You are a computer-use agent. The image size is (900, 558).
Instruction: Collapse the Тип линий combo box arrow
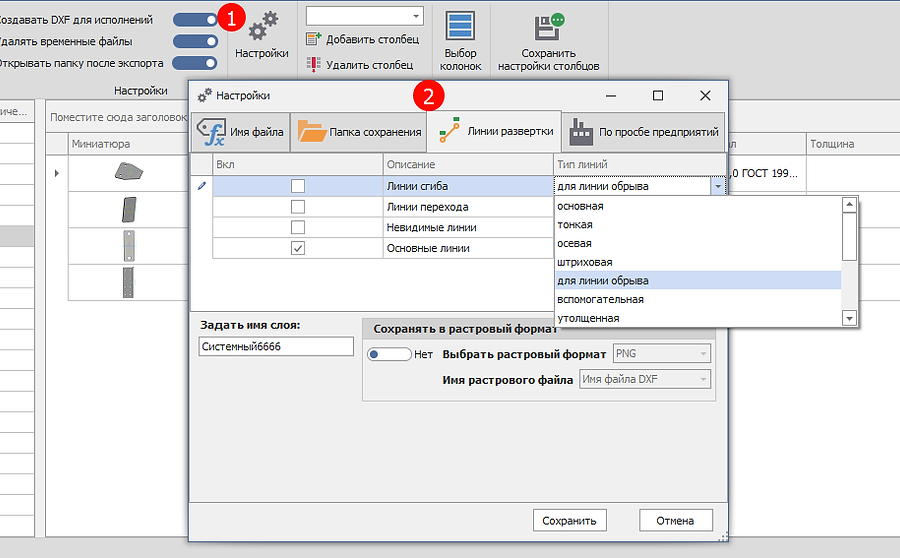tap(717, 186)
